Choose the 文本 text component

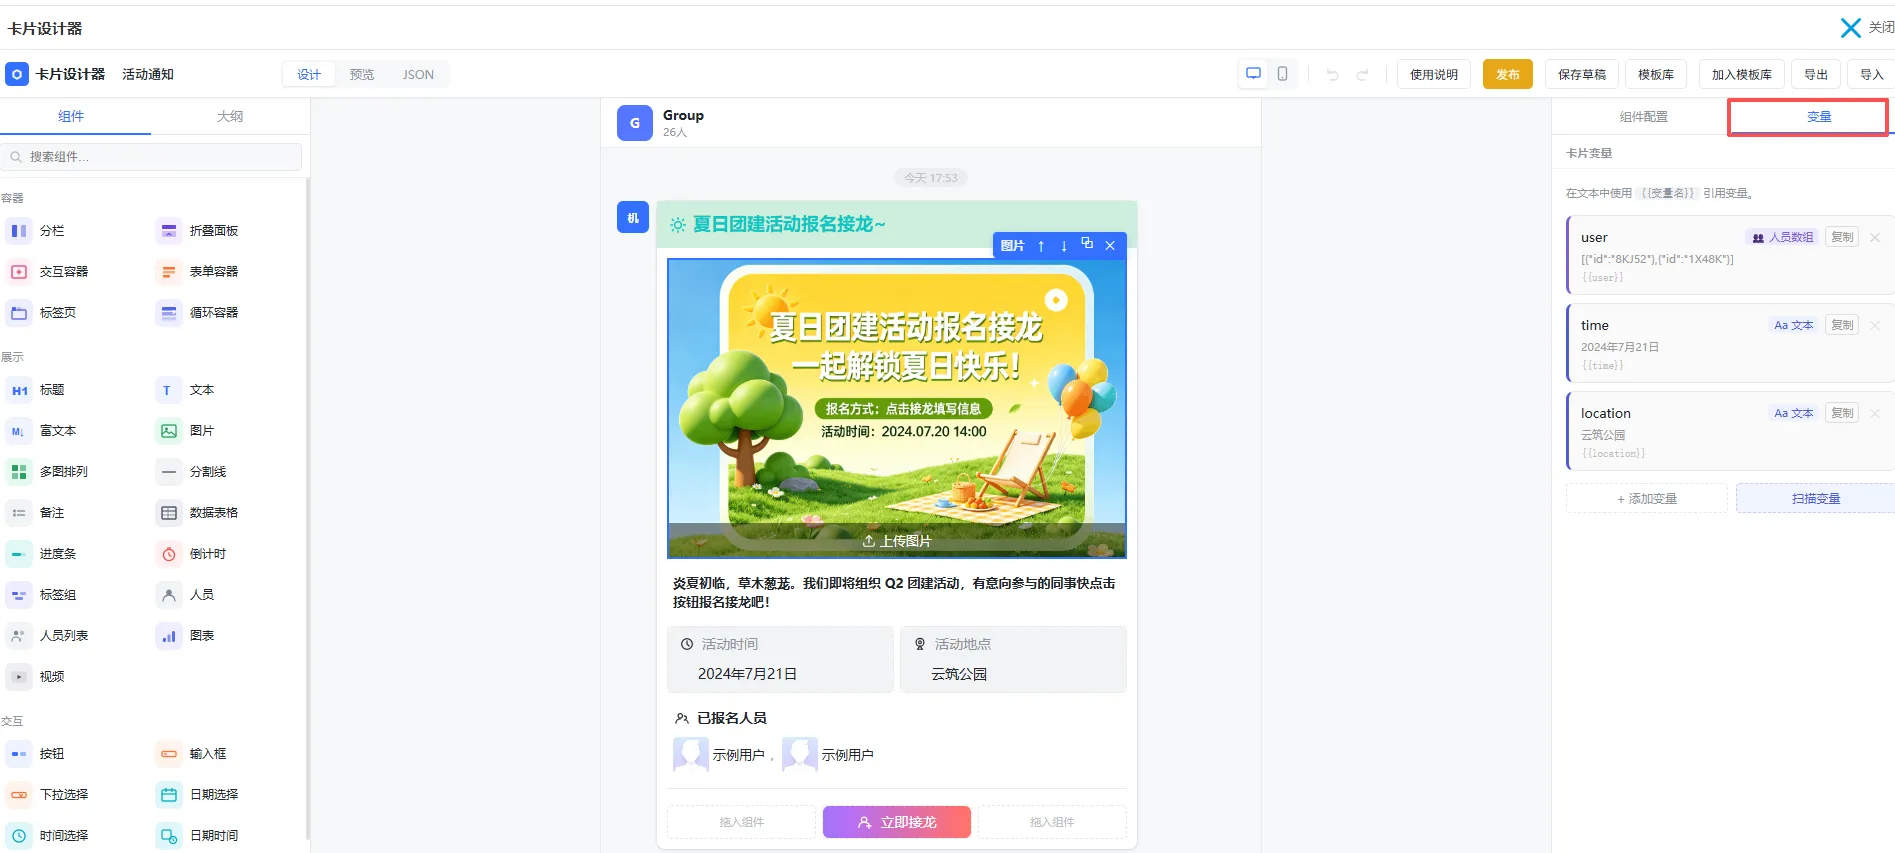pyautogui.click(x=186, y=390)
